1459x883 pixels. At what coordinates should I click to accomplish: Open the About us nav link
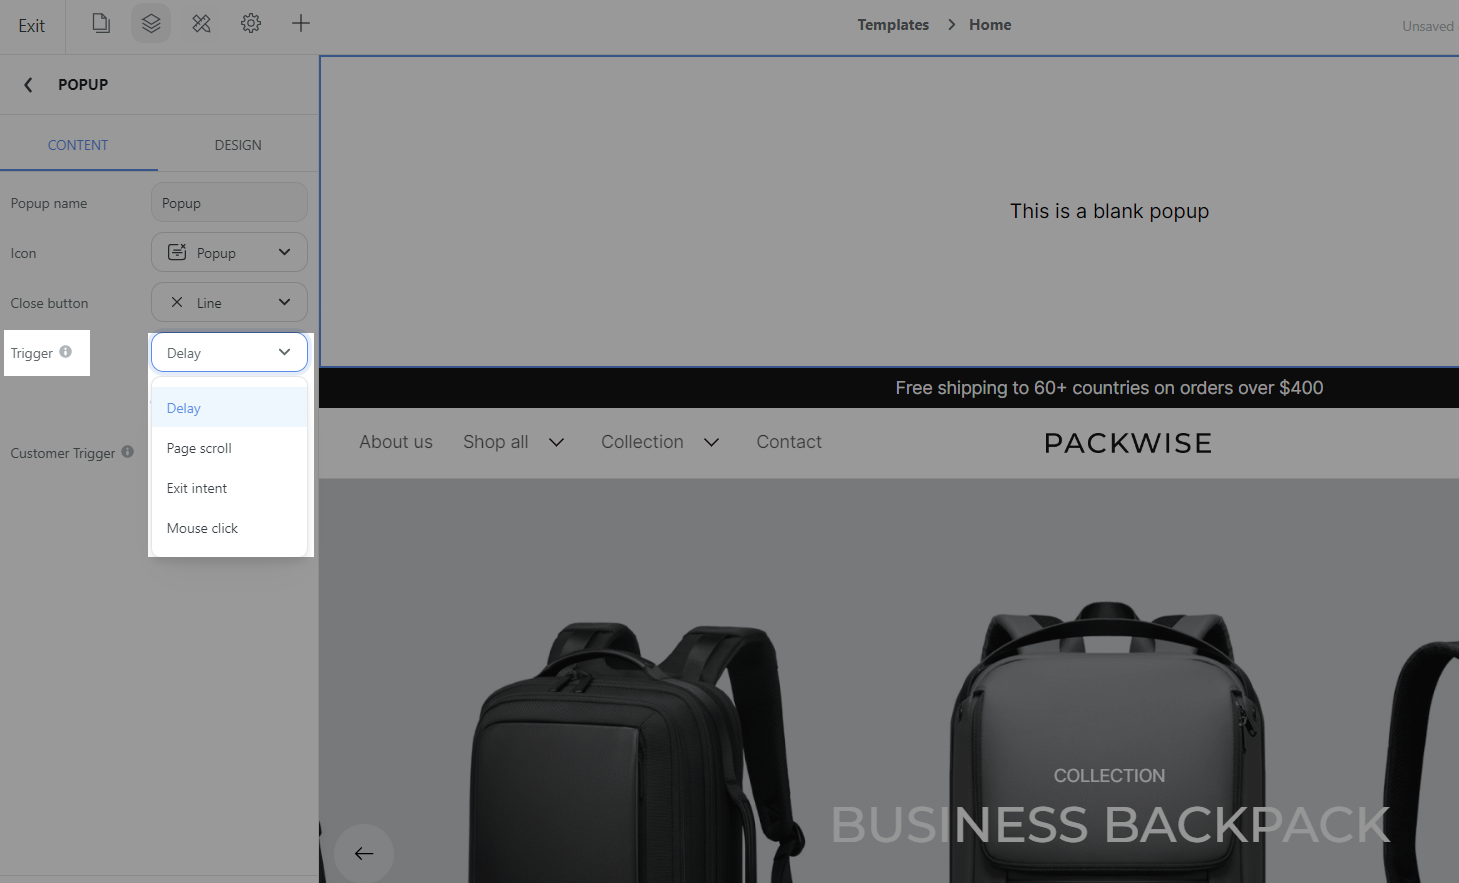point(396,442)
